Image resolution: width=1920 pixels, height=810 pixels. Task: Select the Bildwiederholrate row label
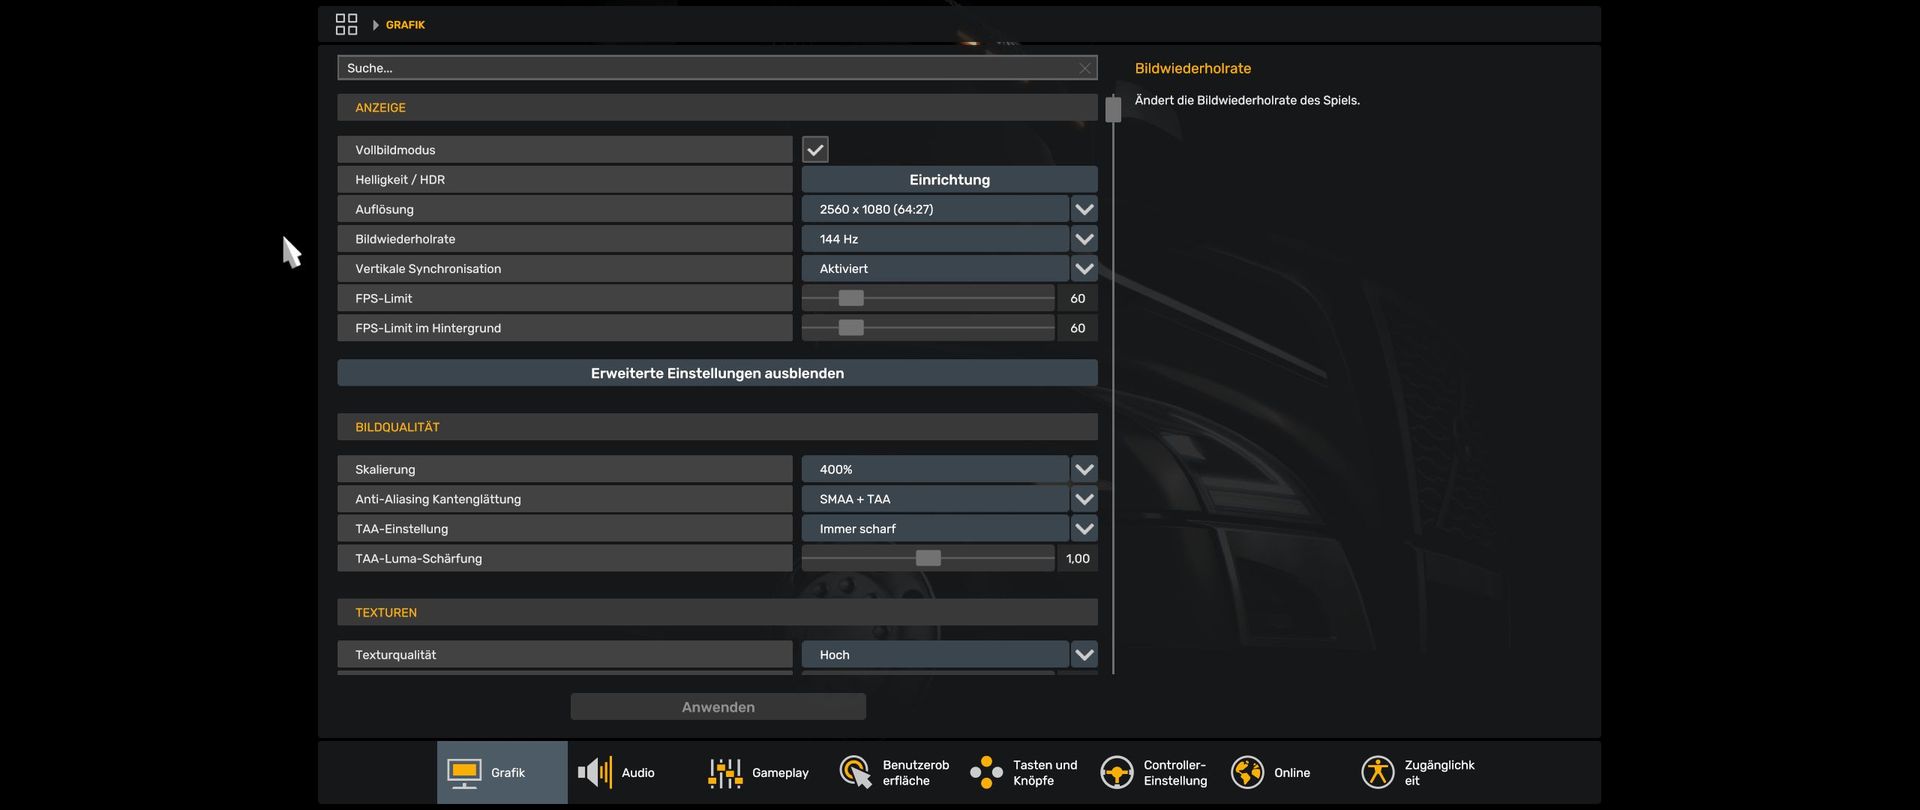565,239
